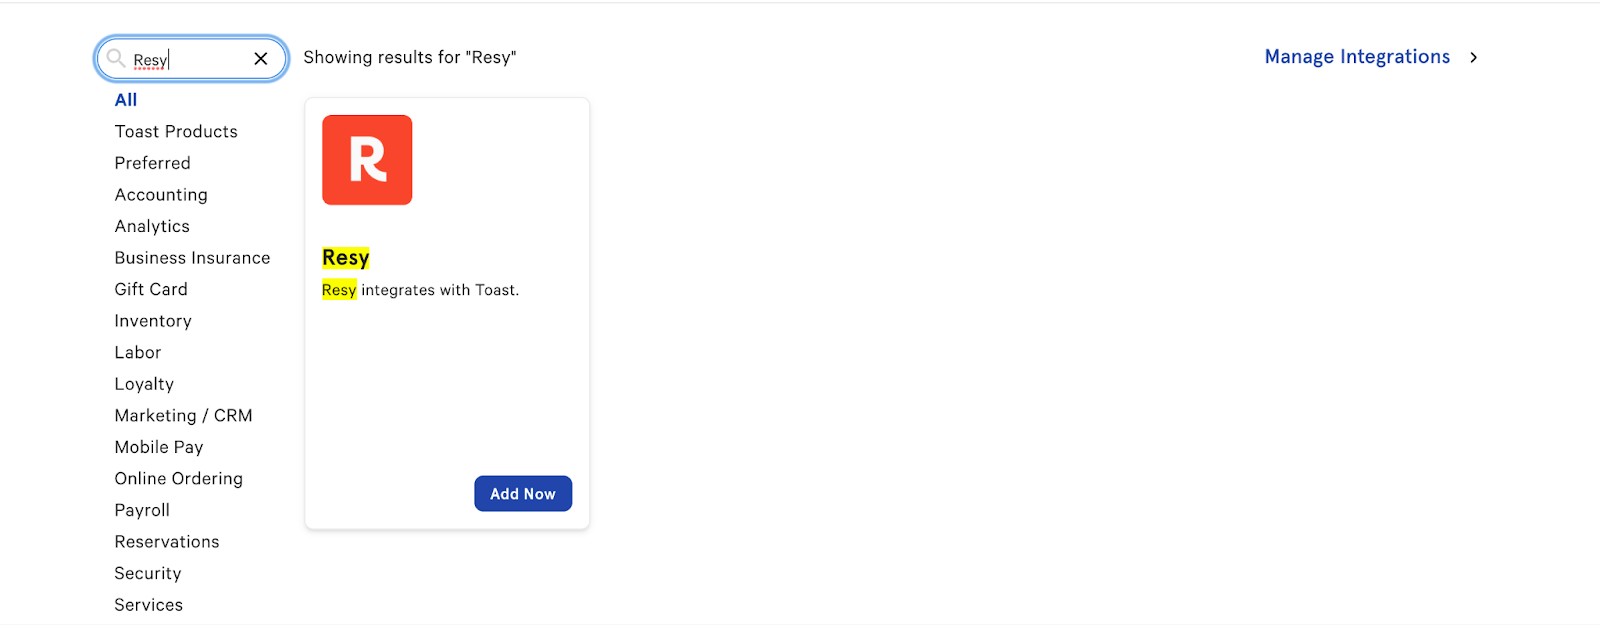Select the Security category
The image size is (1600, 625).
(148, 573)
